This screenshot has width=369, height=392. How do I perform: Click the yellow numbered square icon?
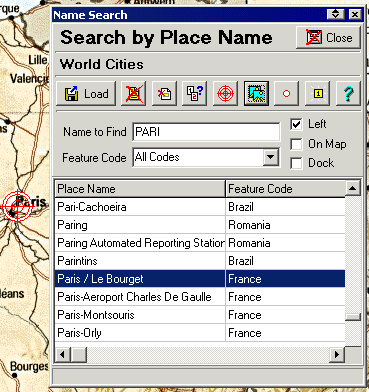[x=317, y=94]
